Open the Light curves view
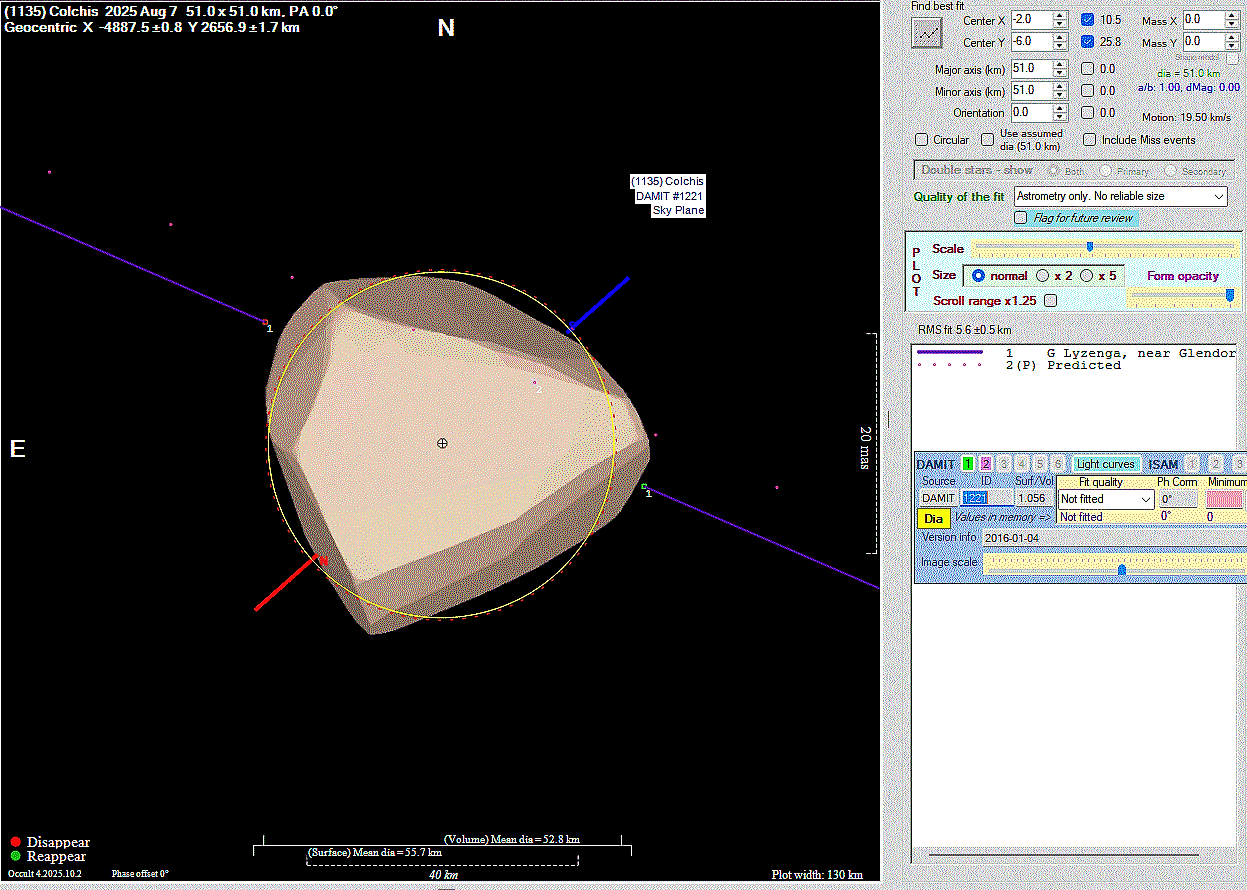Screen dimensions: 1247x890 pos(1105,464)
